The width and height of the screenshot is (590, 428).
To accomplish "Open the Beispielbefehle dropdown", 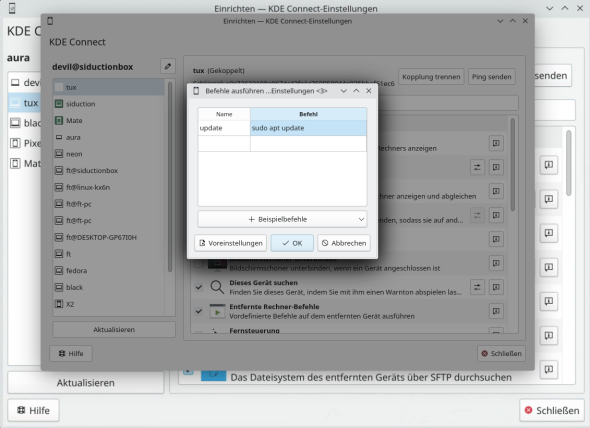I will [282, 219].
